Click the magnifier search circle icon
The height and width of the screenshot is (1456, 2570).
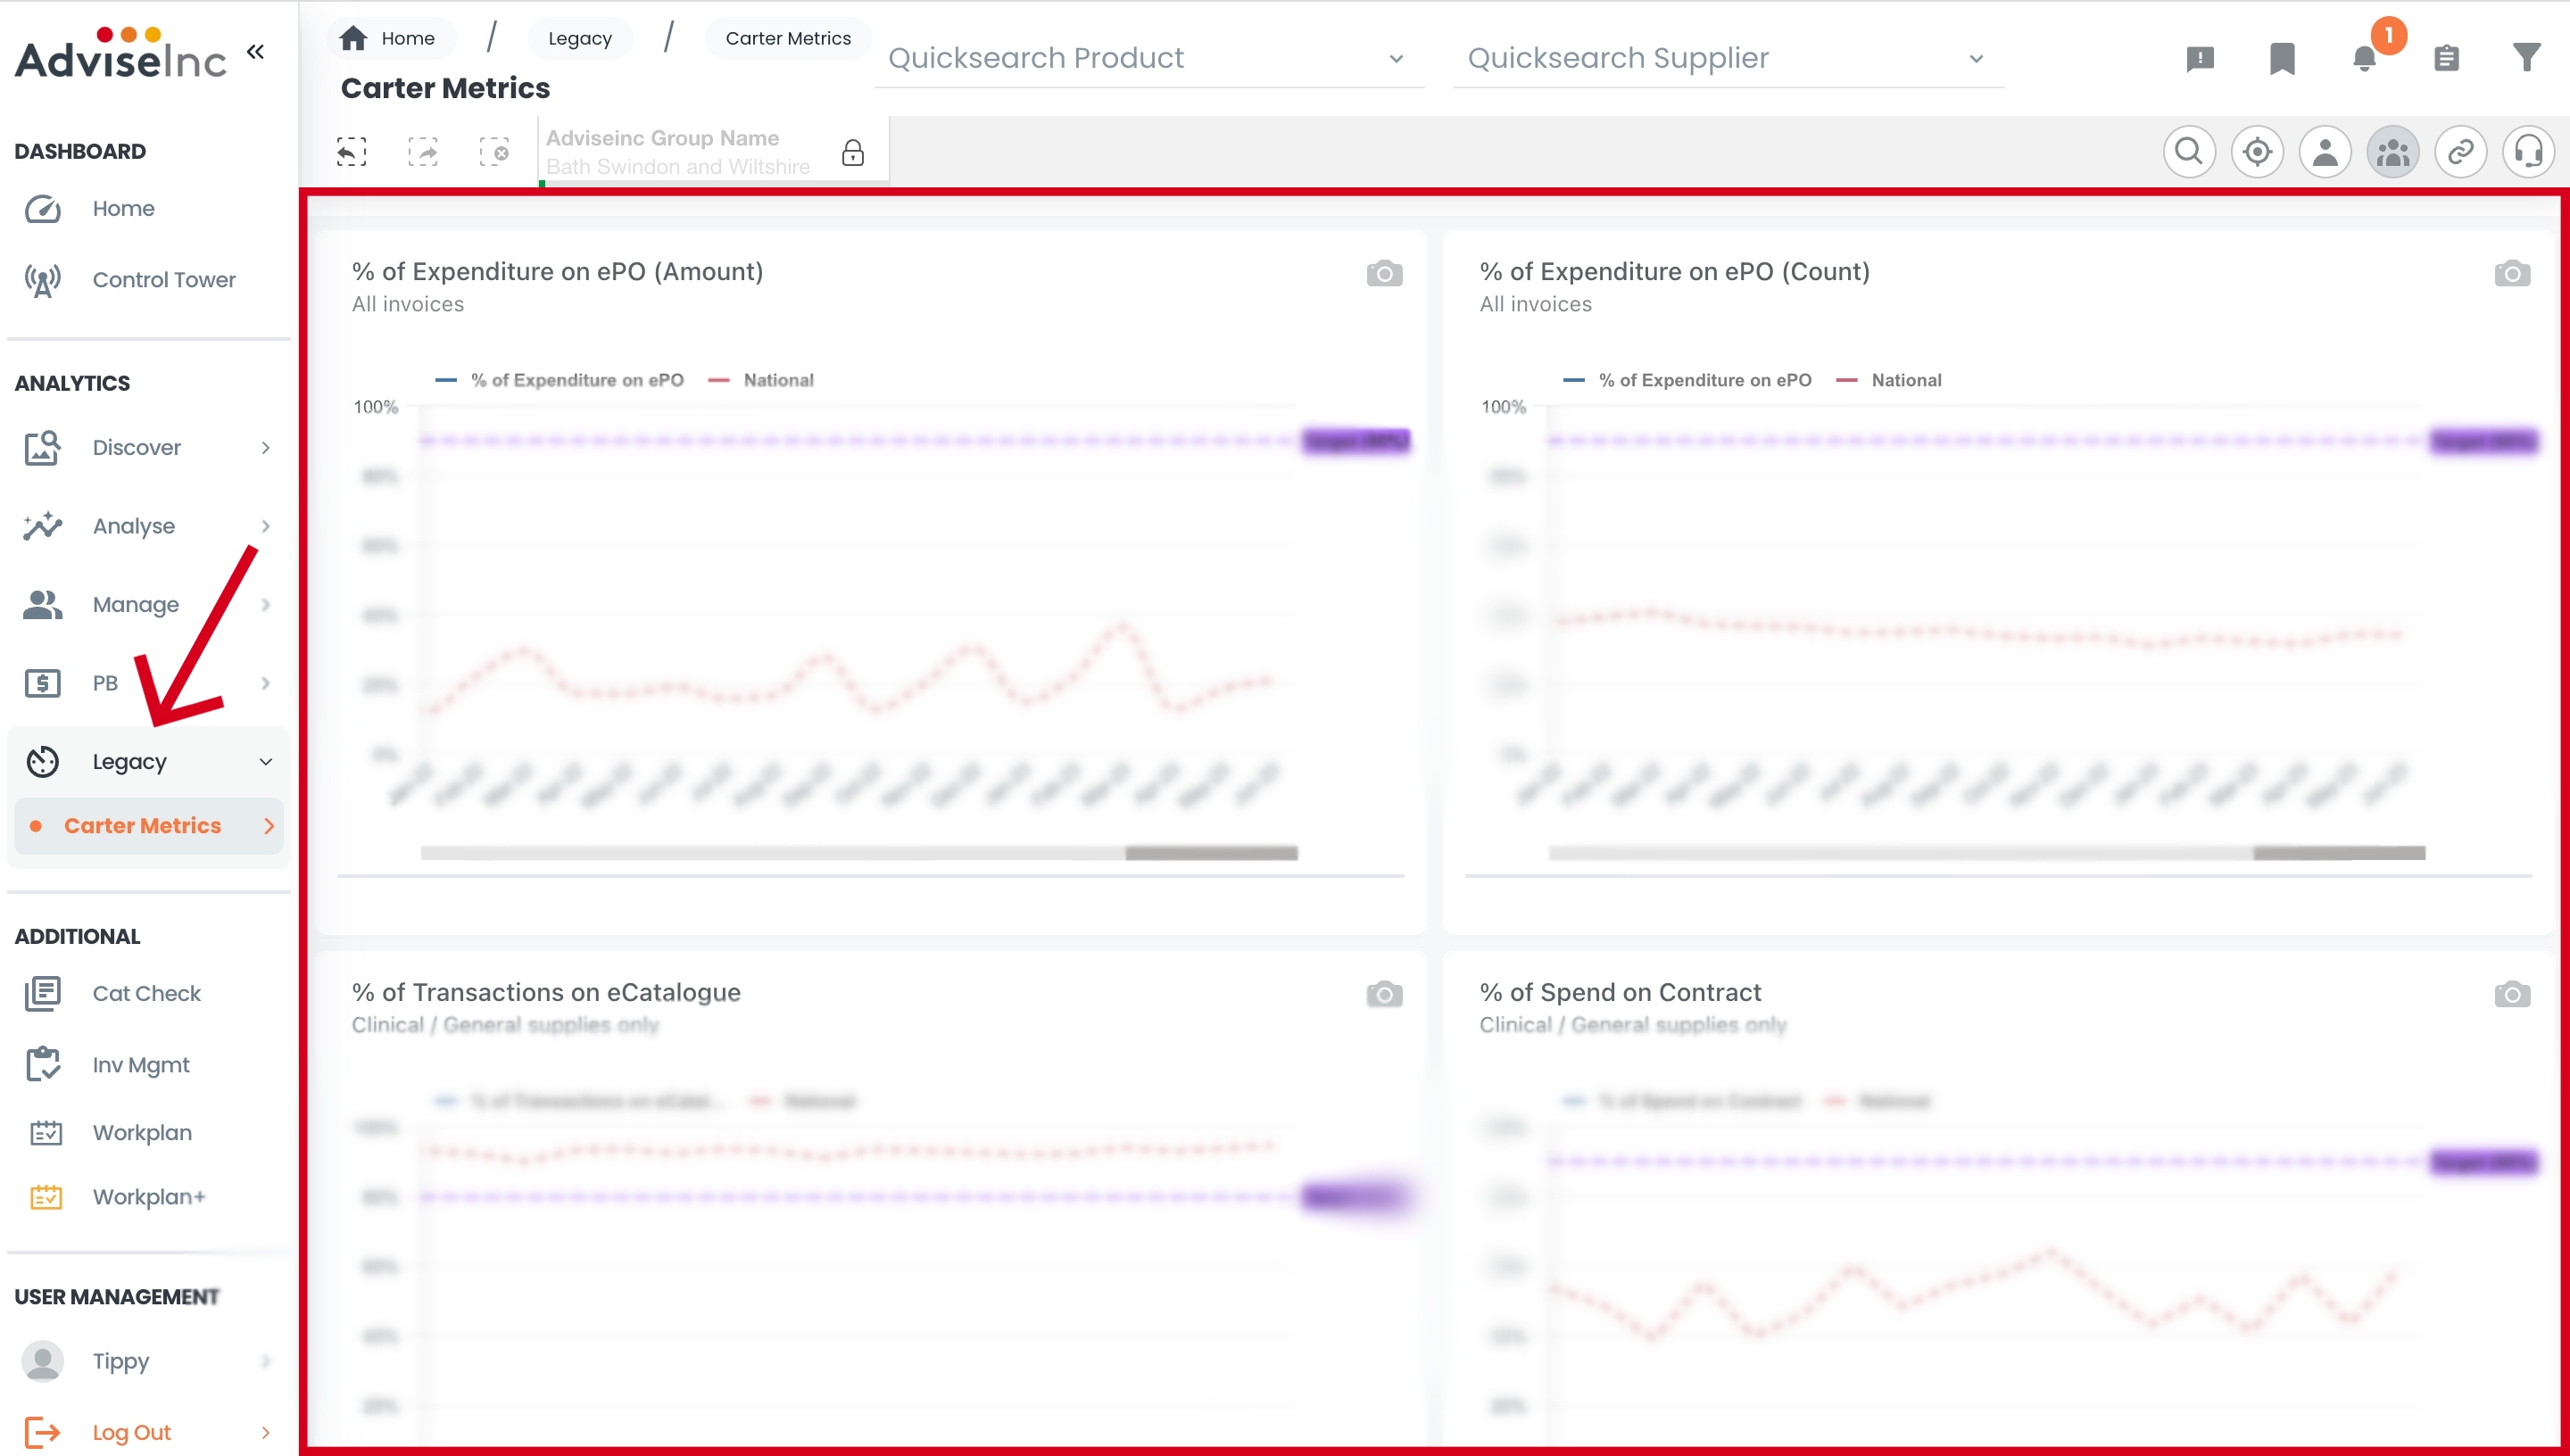(2189, 152)
